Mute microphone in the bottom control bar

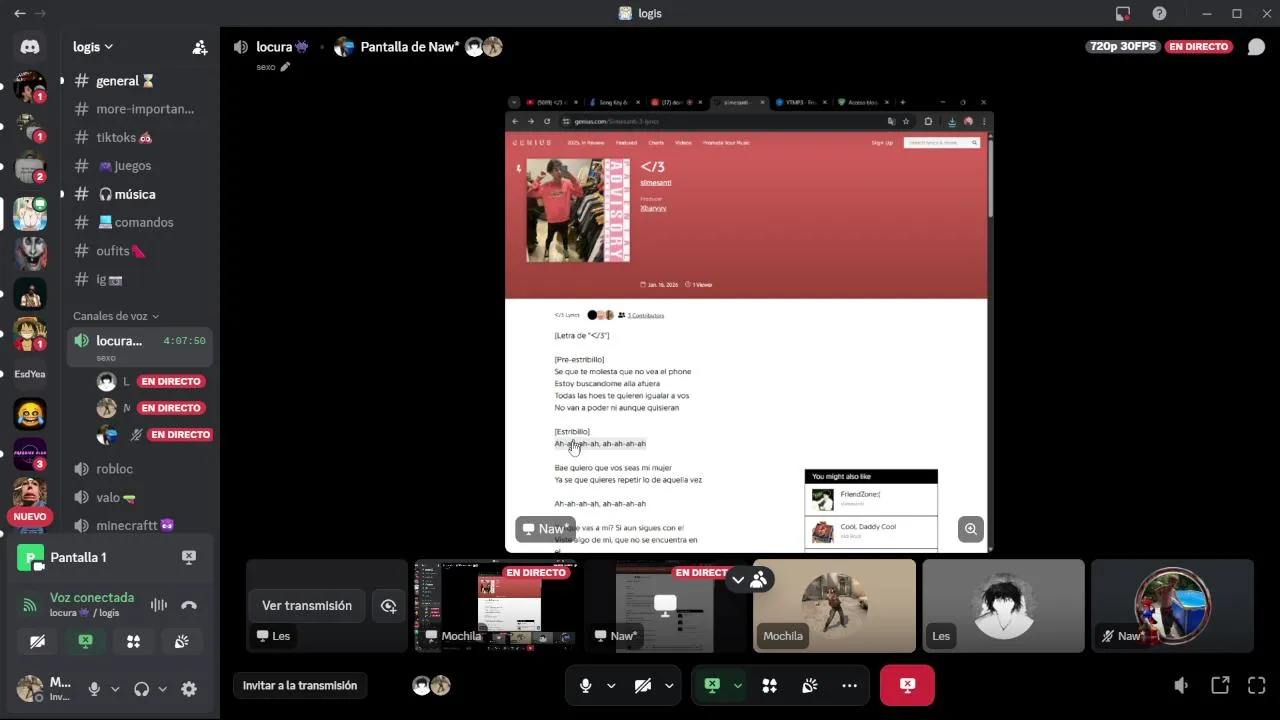(585, 685)
